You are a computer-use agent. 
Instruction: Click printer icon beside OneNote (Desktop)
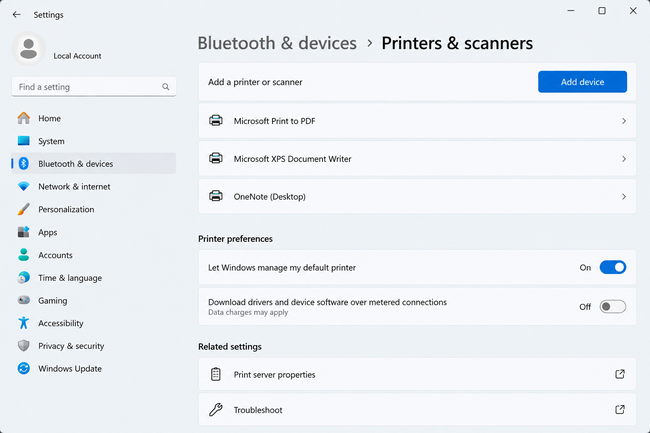[x=216, y=196]
